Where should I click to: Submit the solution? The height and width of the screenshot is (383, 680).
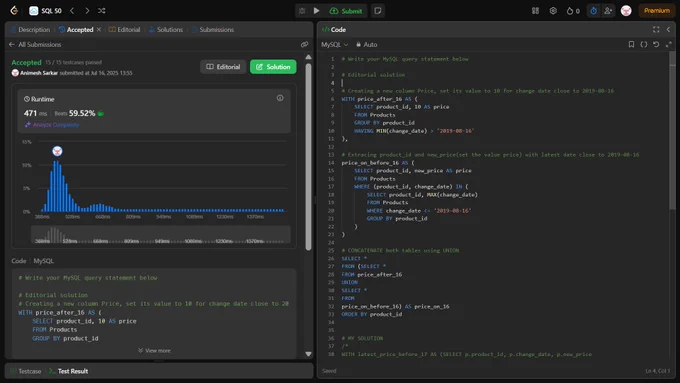point(346,11)
